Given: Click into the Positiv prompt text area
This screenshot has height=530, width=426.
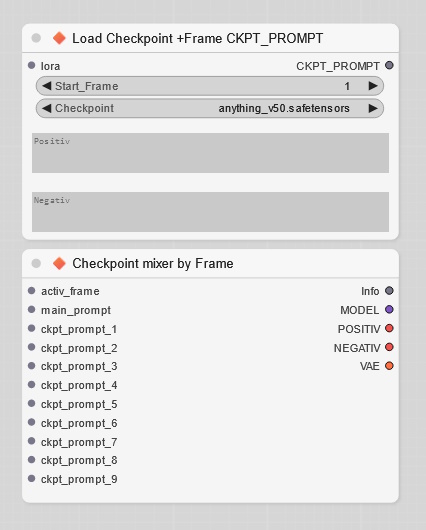Looking at the screenshot, I should pos(210,153).
